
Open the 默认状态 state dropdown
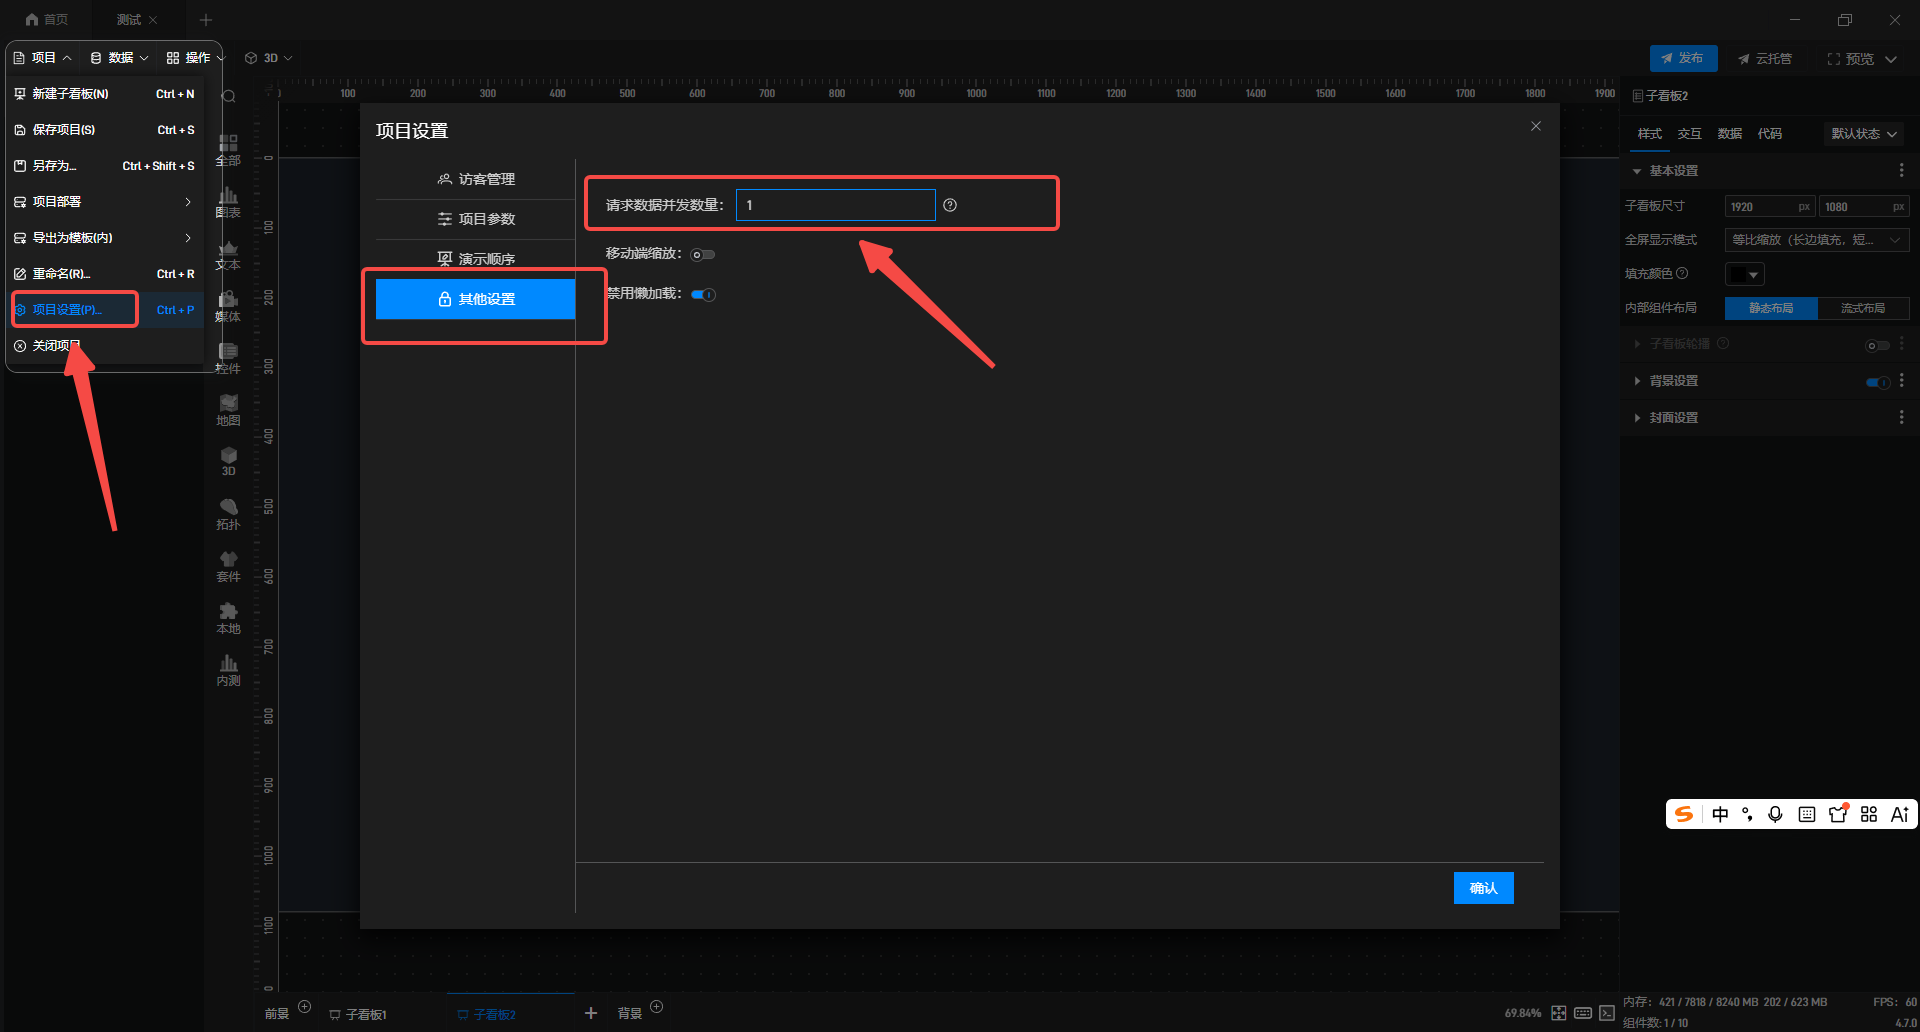[x=1863, y=134]
